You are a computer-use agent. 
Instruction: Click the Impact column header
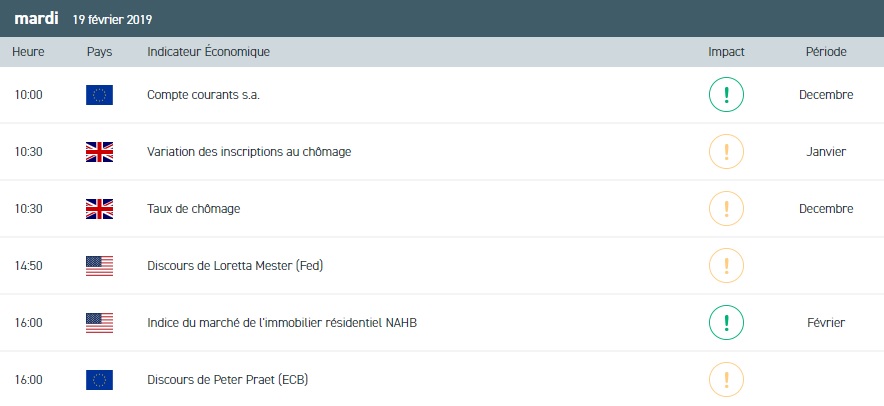[x=726, y=51]
